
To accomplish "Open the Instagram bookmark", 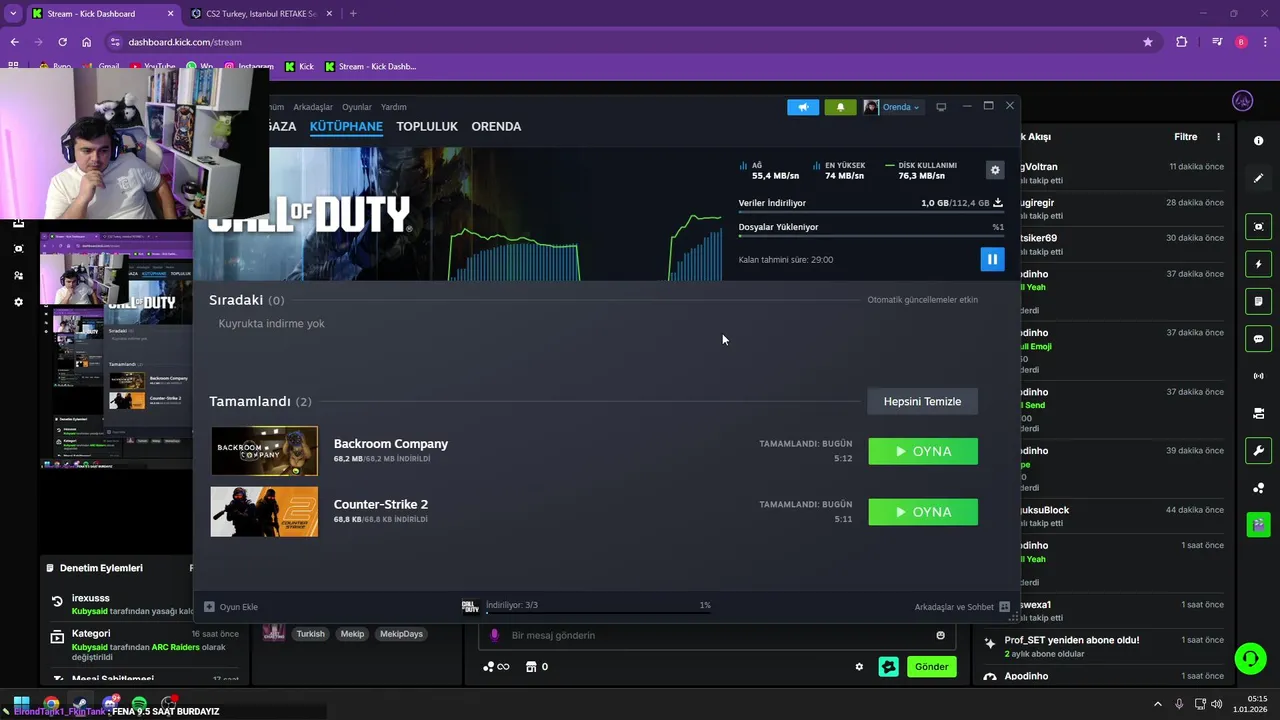I will [x=250, y=67].
